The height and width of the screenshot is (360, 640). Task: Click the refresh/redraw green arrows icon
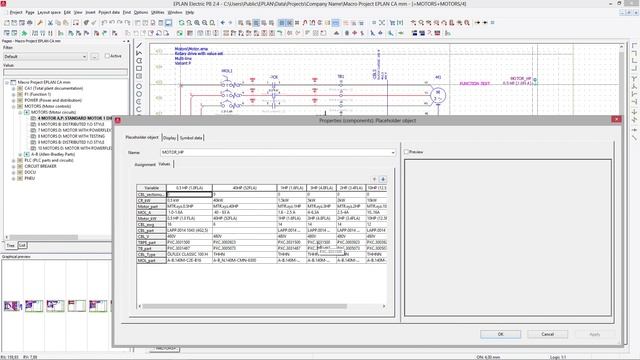point(181,23)
